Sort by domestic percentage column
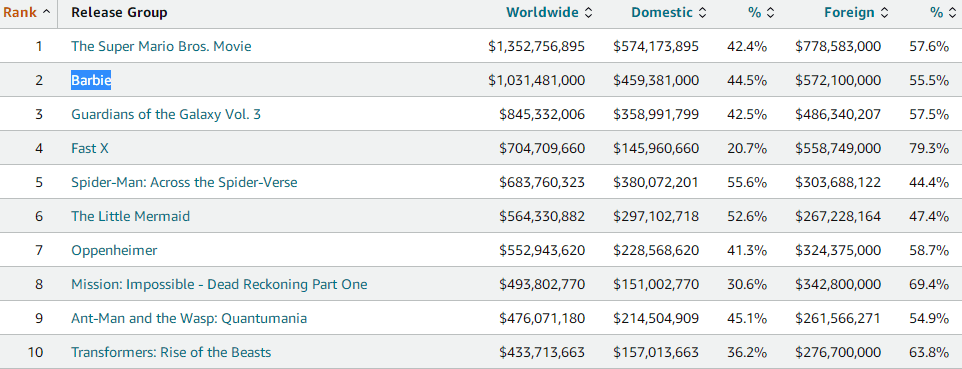The width and height of the screenshot is (962, 369). [x=761, y=12]
